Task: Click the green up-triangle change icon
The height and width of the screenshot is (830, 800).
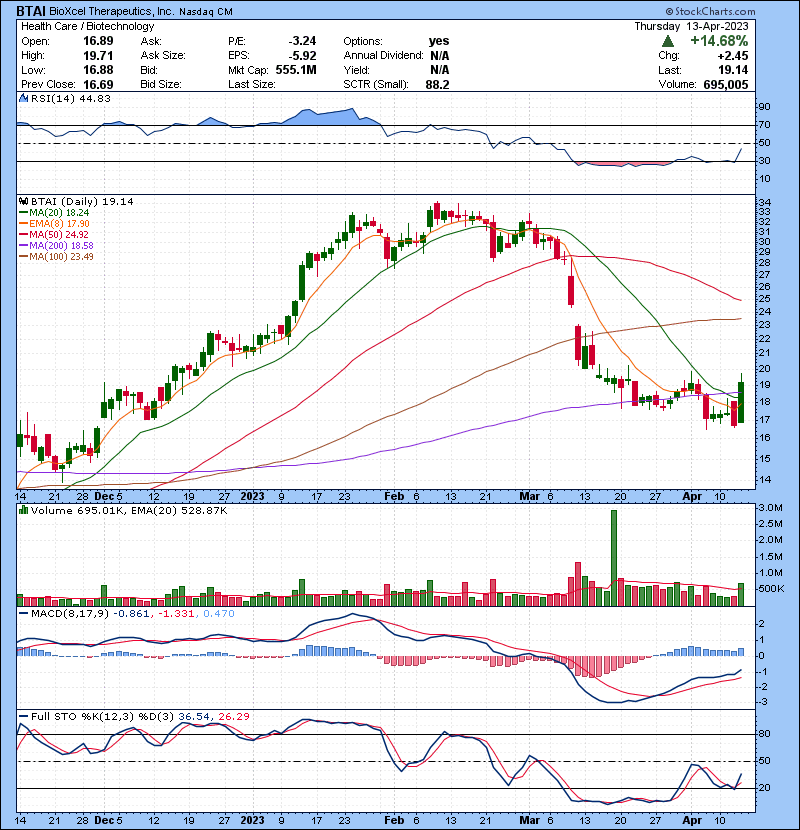Action: 668,41
